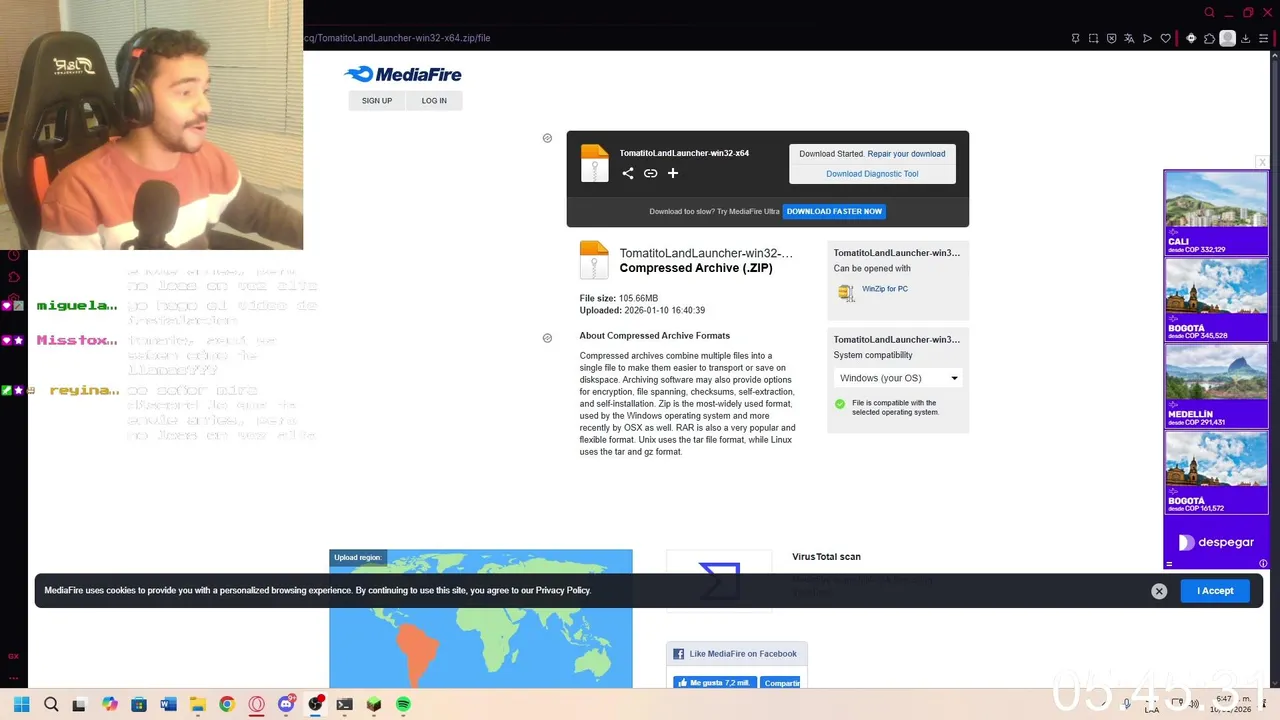This screenshot has height=720, width=1280.
Task: Open the translate page icon
Action: pyautogui.click(x=1129, y=38)
